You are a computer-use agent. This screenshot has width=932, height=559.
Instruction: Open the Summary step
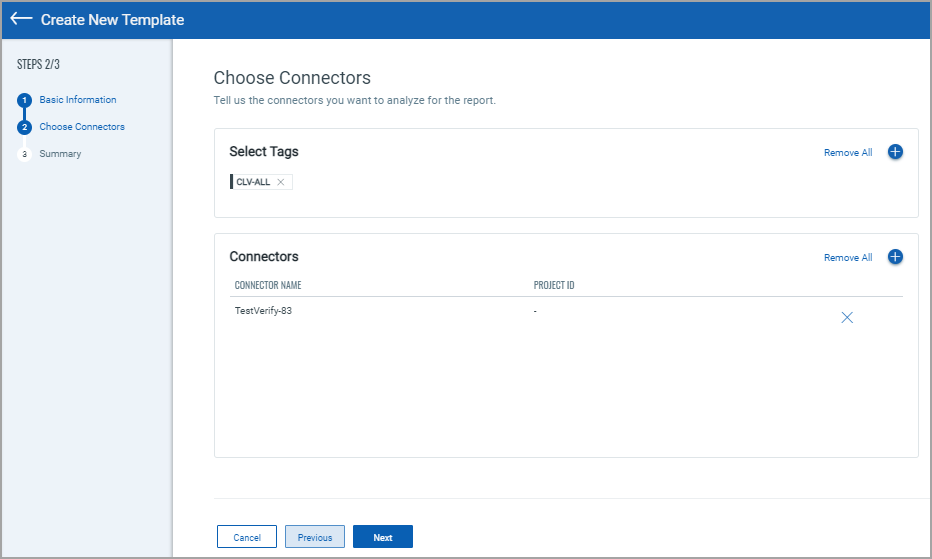60,154
